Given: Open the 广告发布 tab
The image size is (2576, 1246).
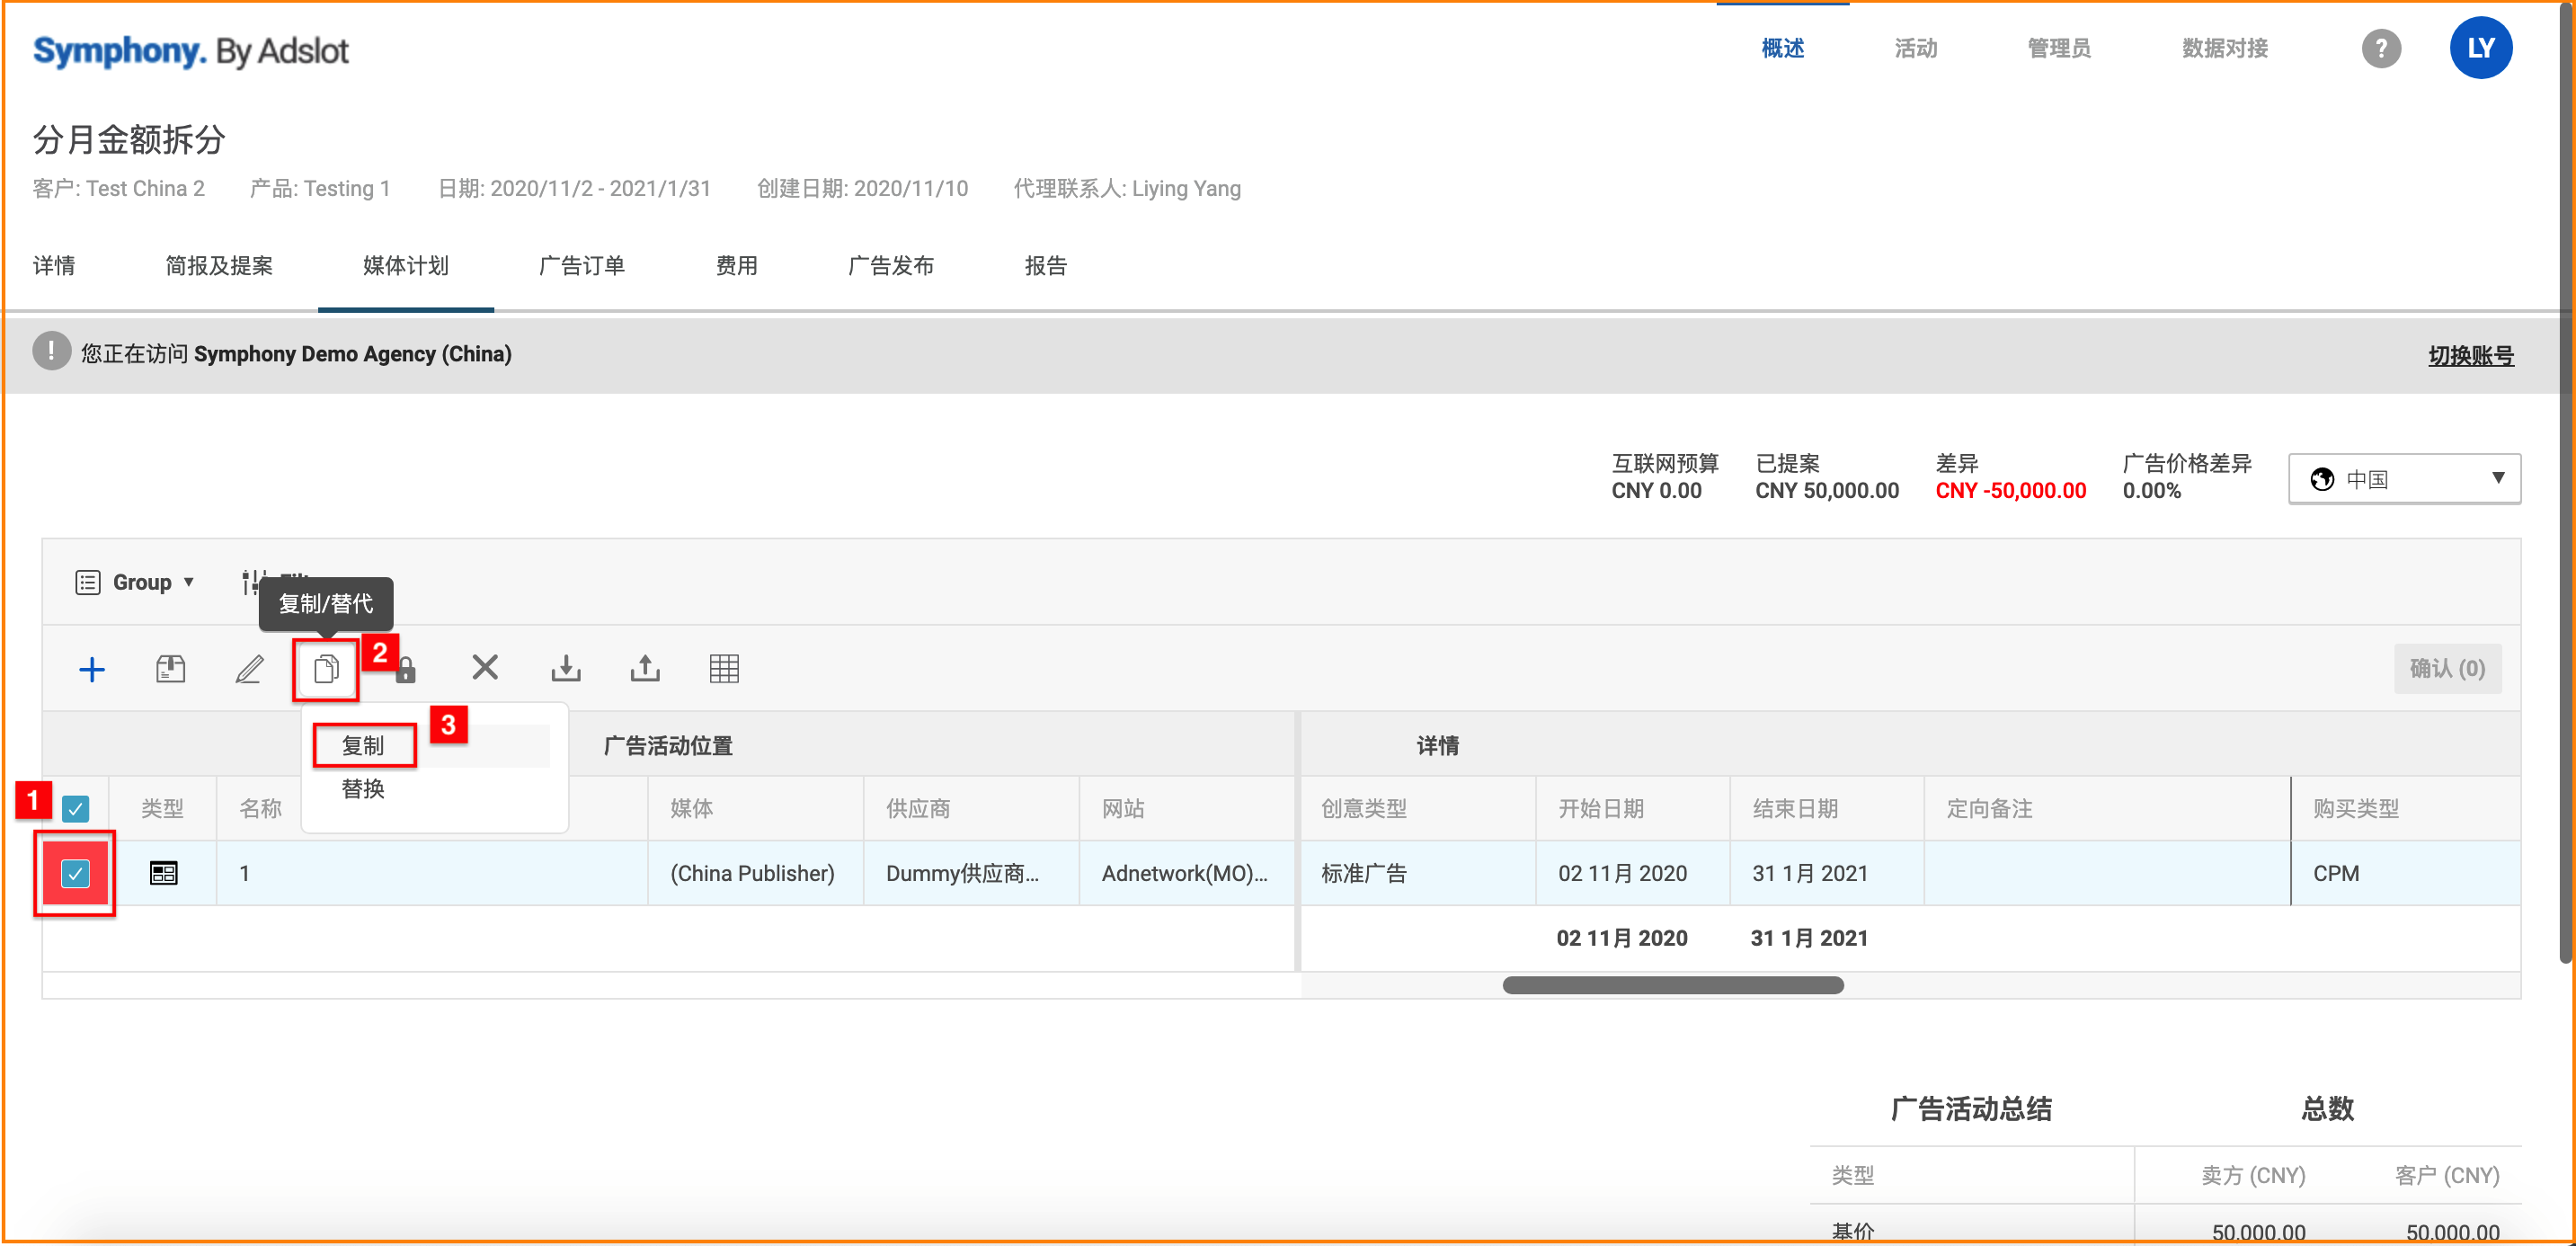Looking at the screenshot, I should 891,265.
